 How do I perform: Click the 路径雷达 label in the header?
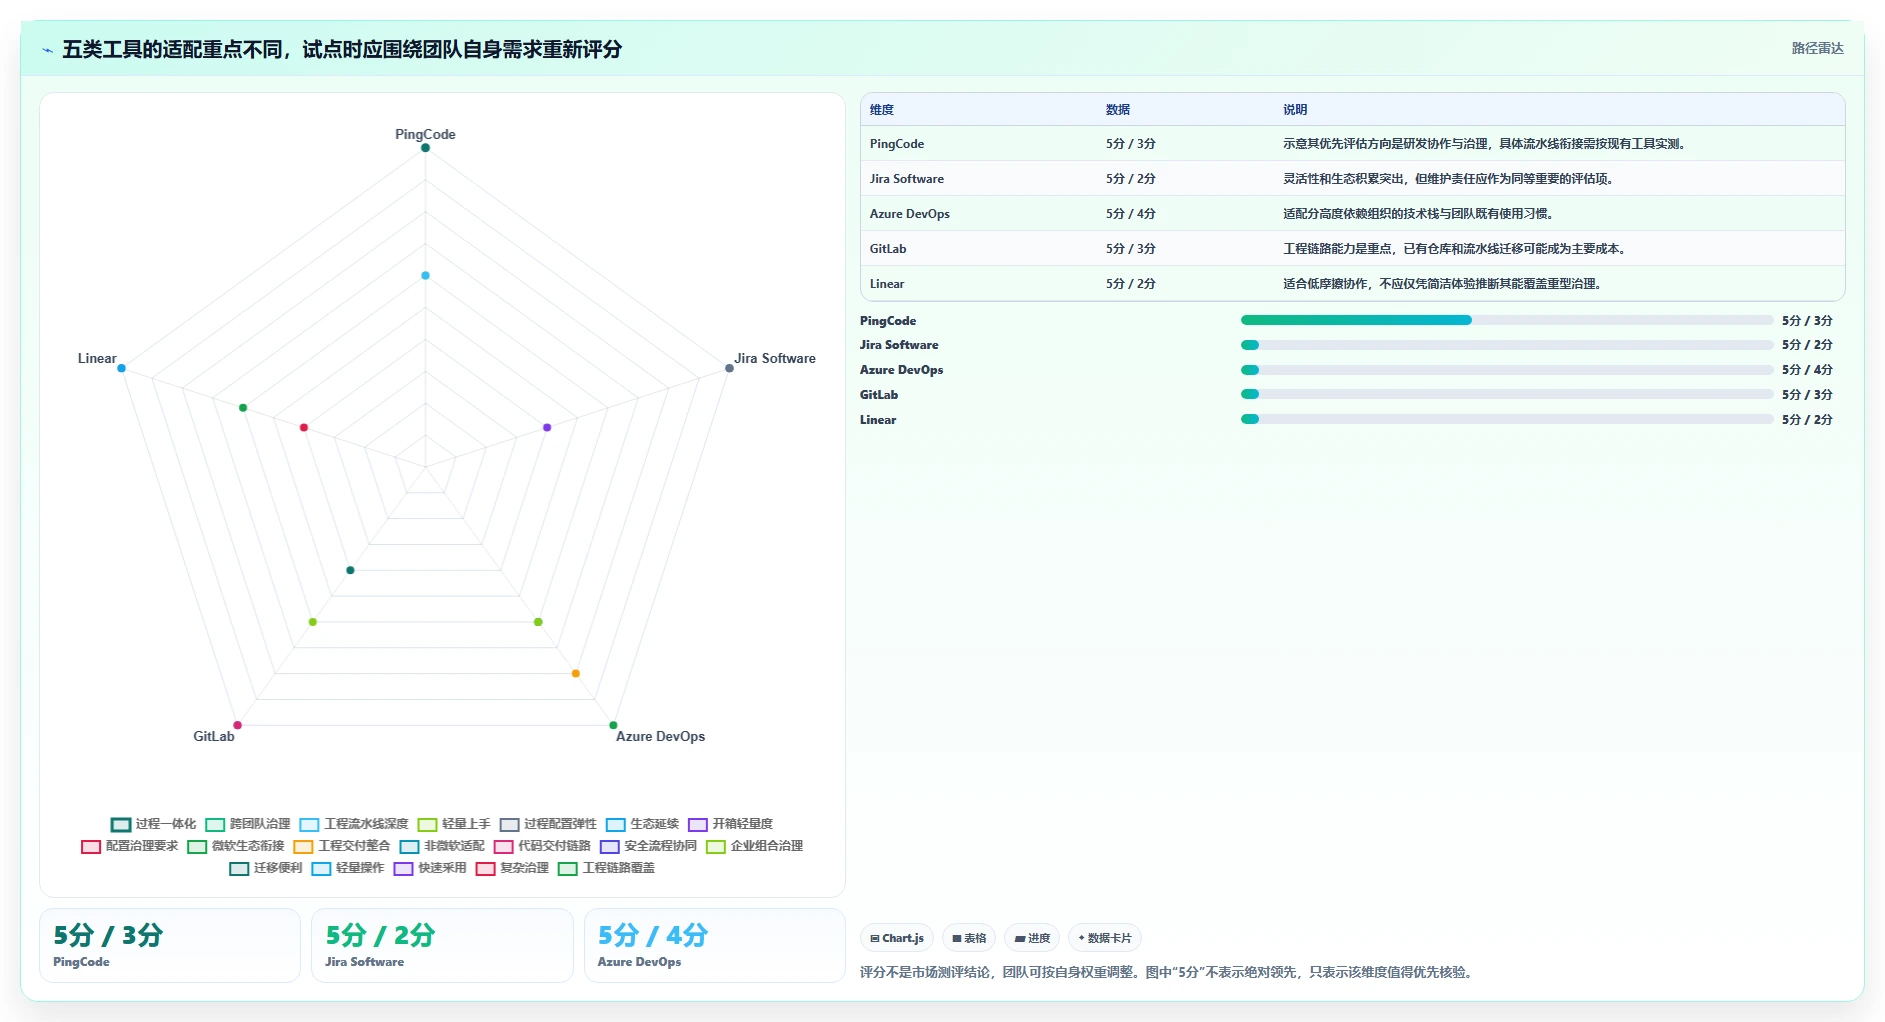1817,48
